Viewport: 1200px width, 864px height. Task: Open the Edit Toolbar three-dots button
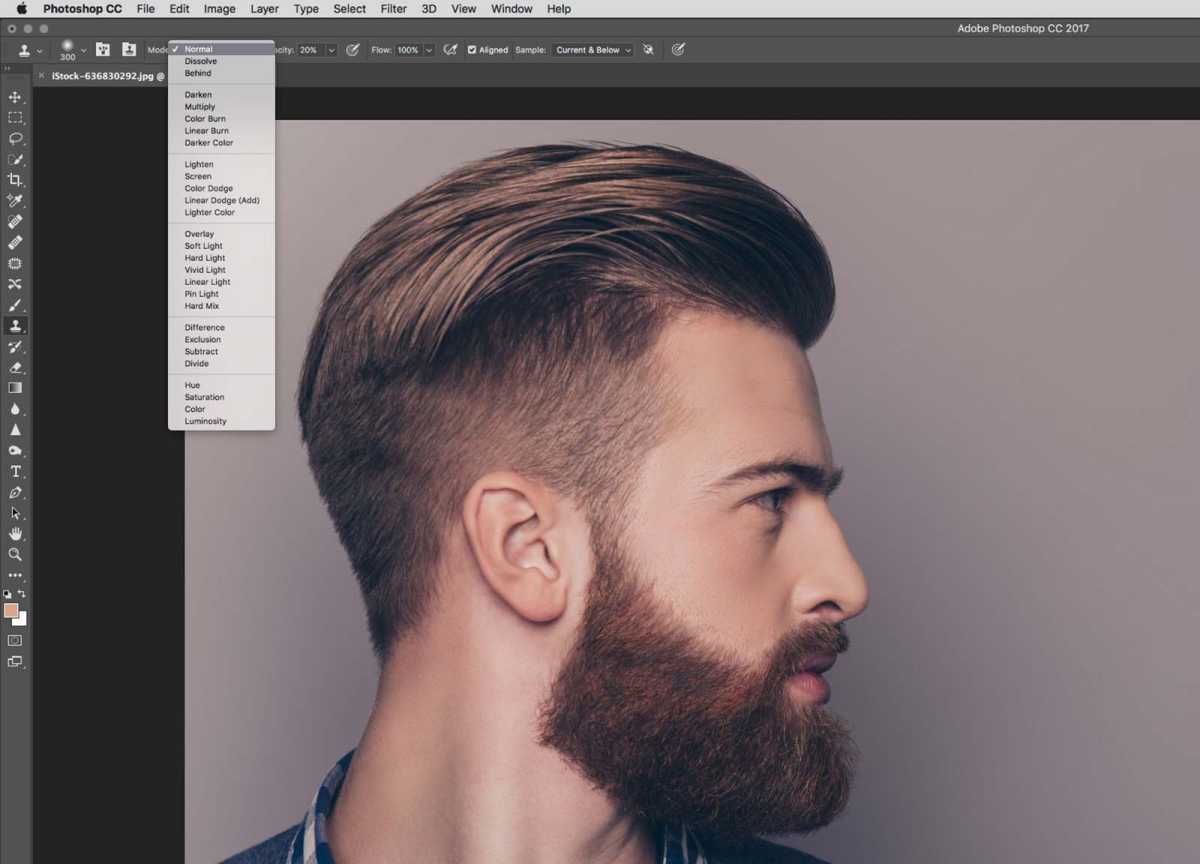click(x=15, y=575)
